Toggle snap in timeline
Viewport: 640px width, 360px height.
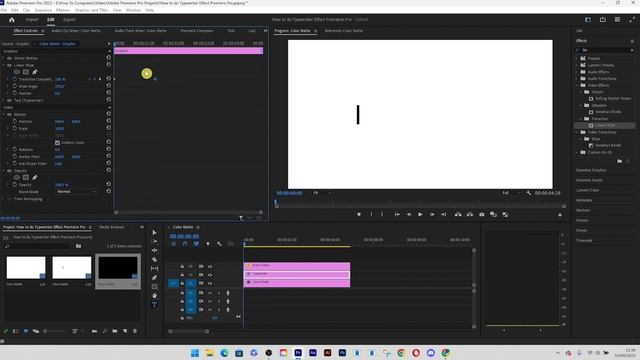[x=185, y=244]
